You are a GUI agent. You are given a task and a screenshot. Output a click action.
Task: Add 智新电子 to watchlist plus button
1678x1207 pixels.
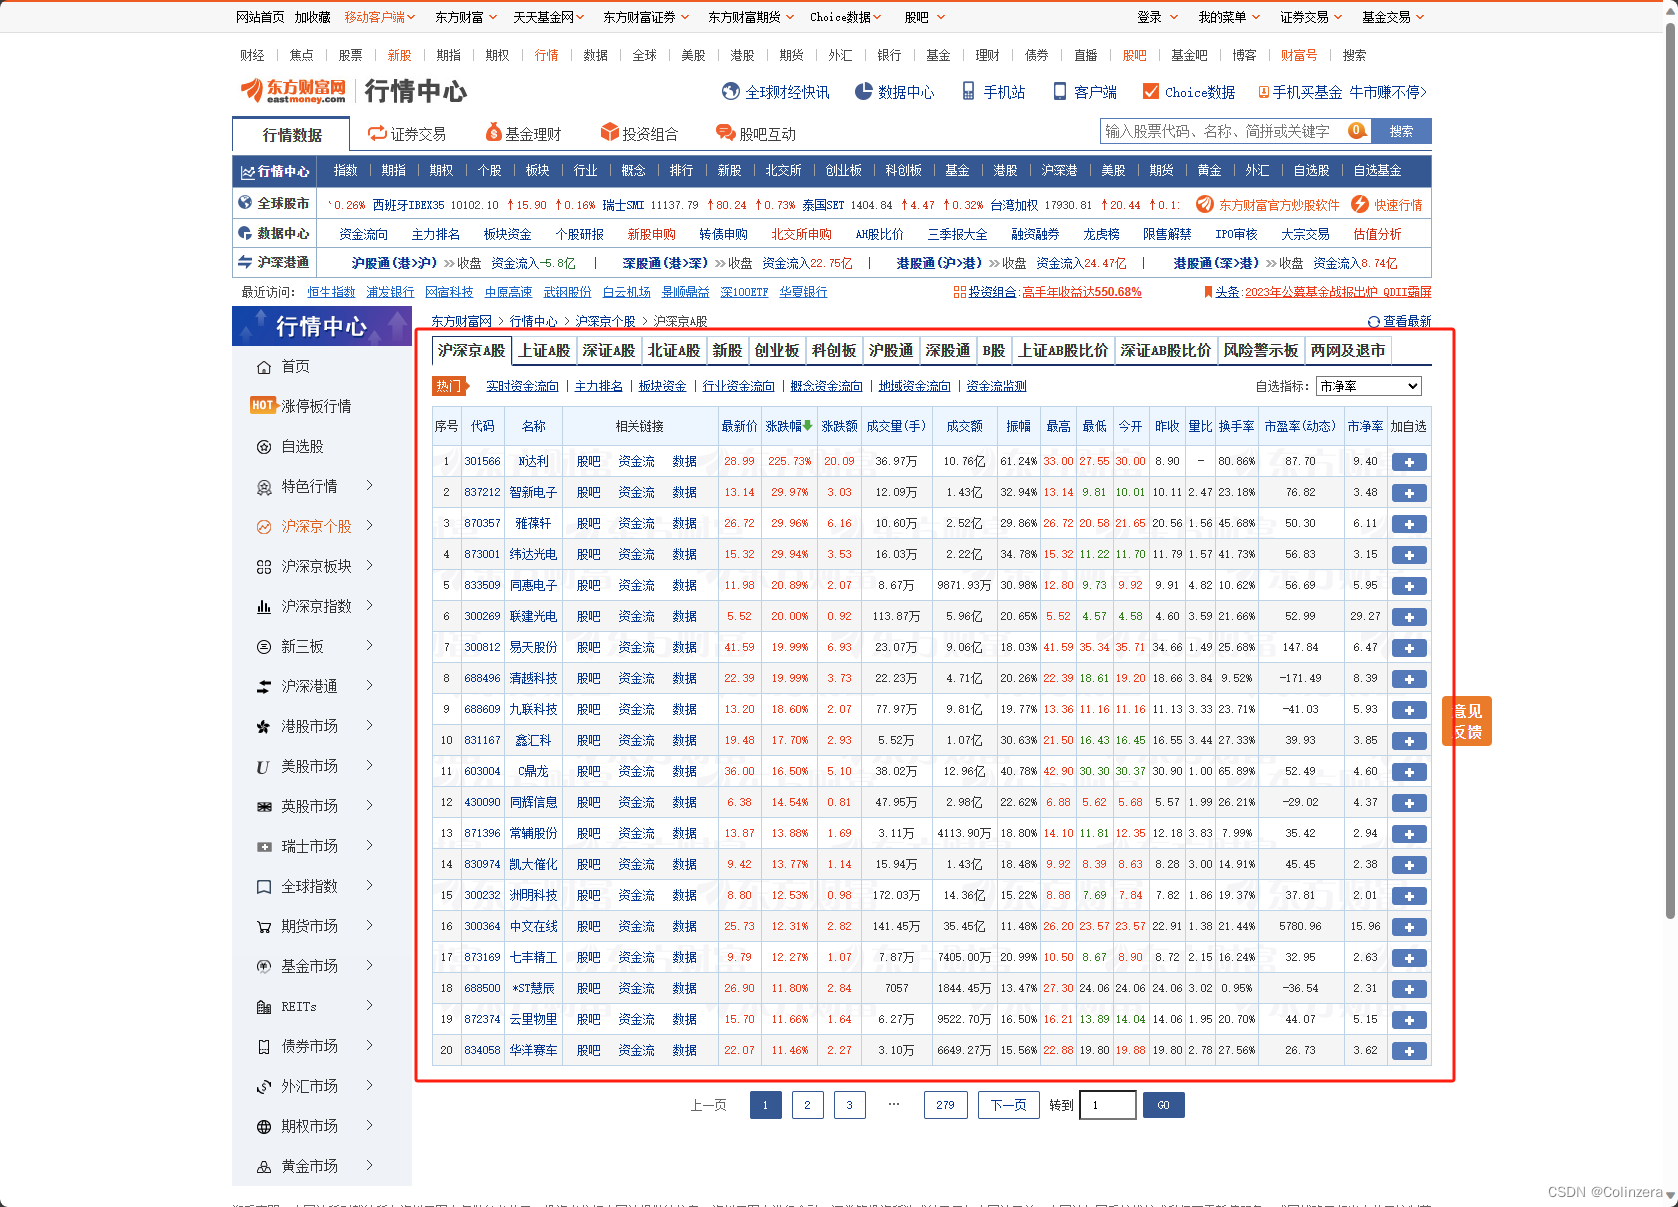point(1409,493)
